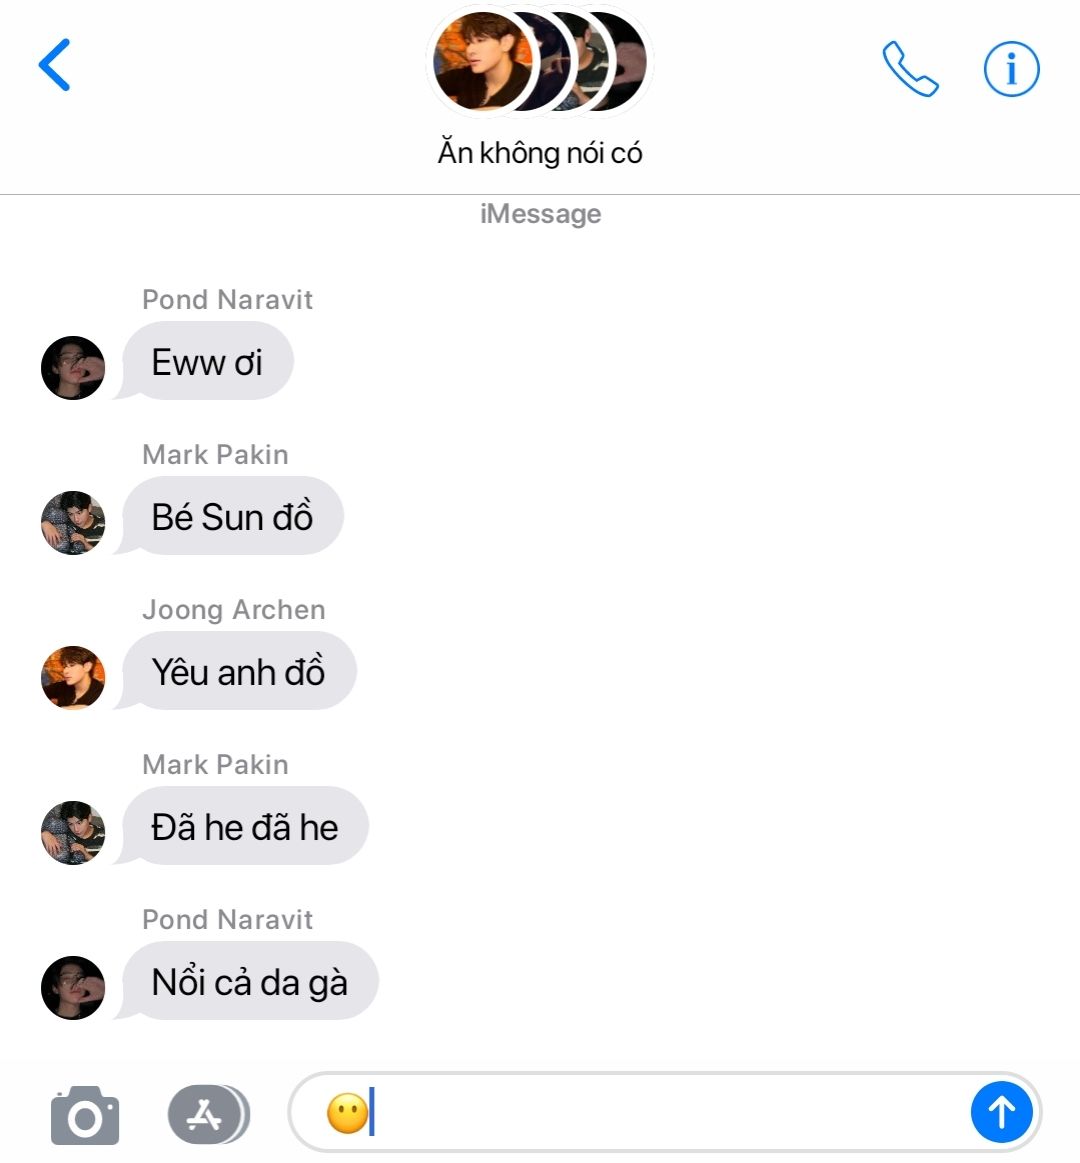Screen dimensions: 1080x1163
Task: Select the "Đã he đã he" message bubble
Action: [x=244, y=826]
